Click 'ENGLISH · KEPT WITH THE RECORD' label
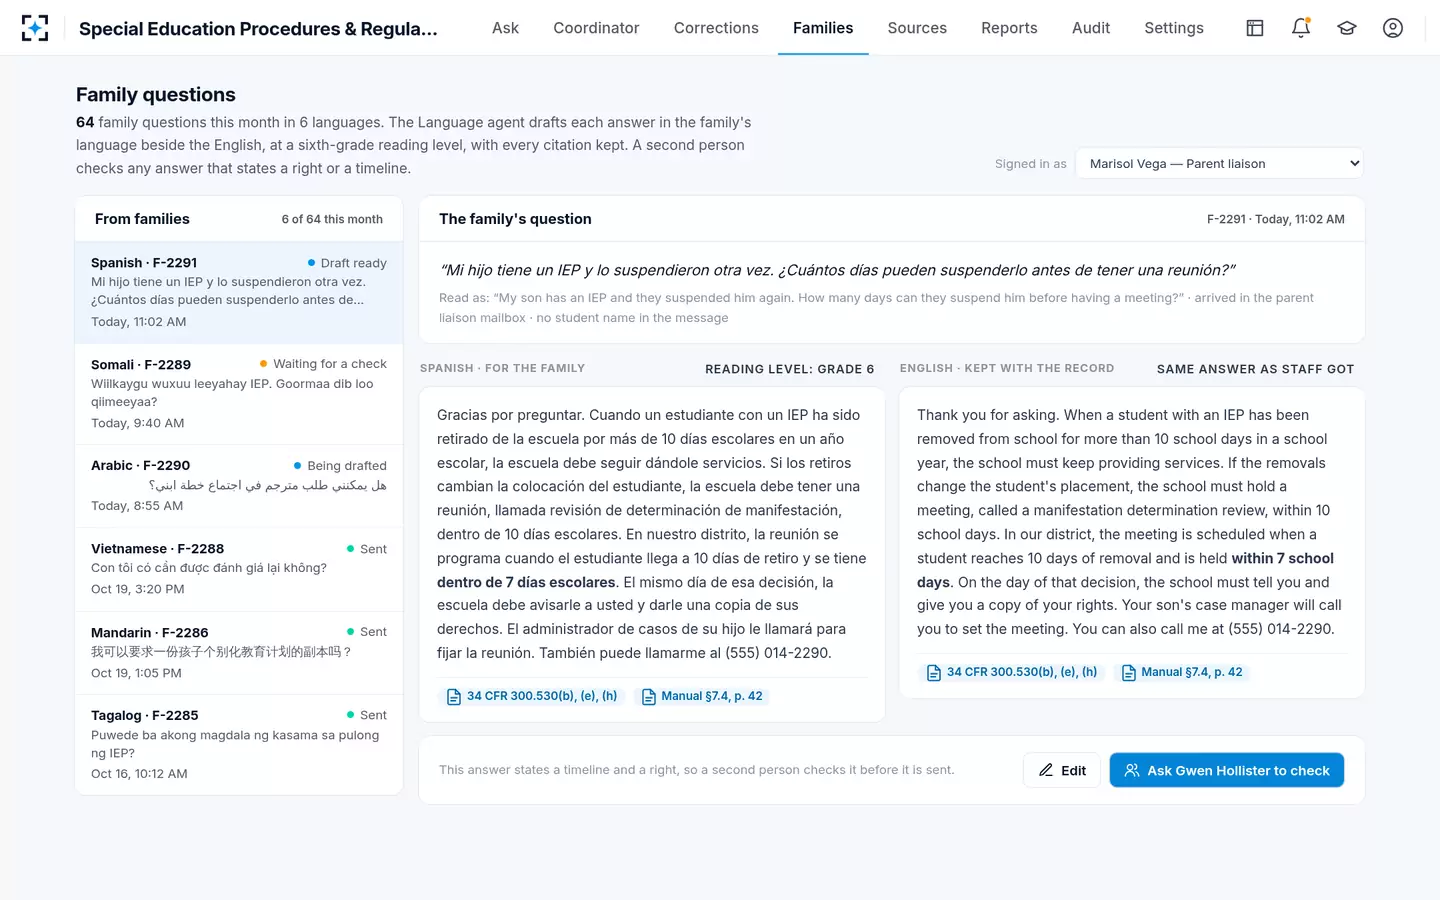This screenshot has width=1440, height=900. (x=1007, y=368)
